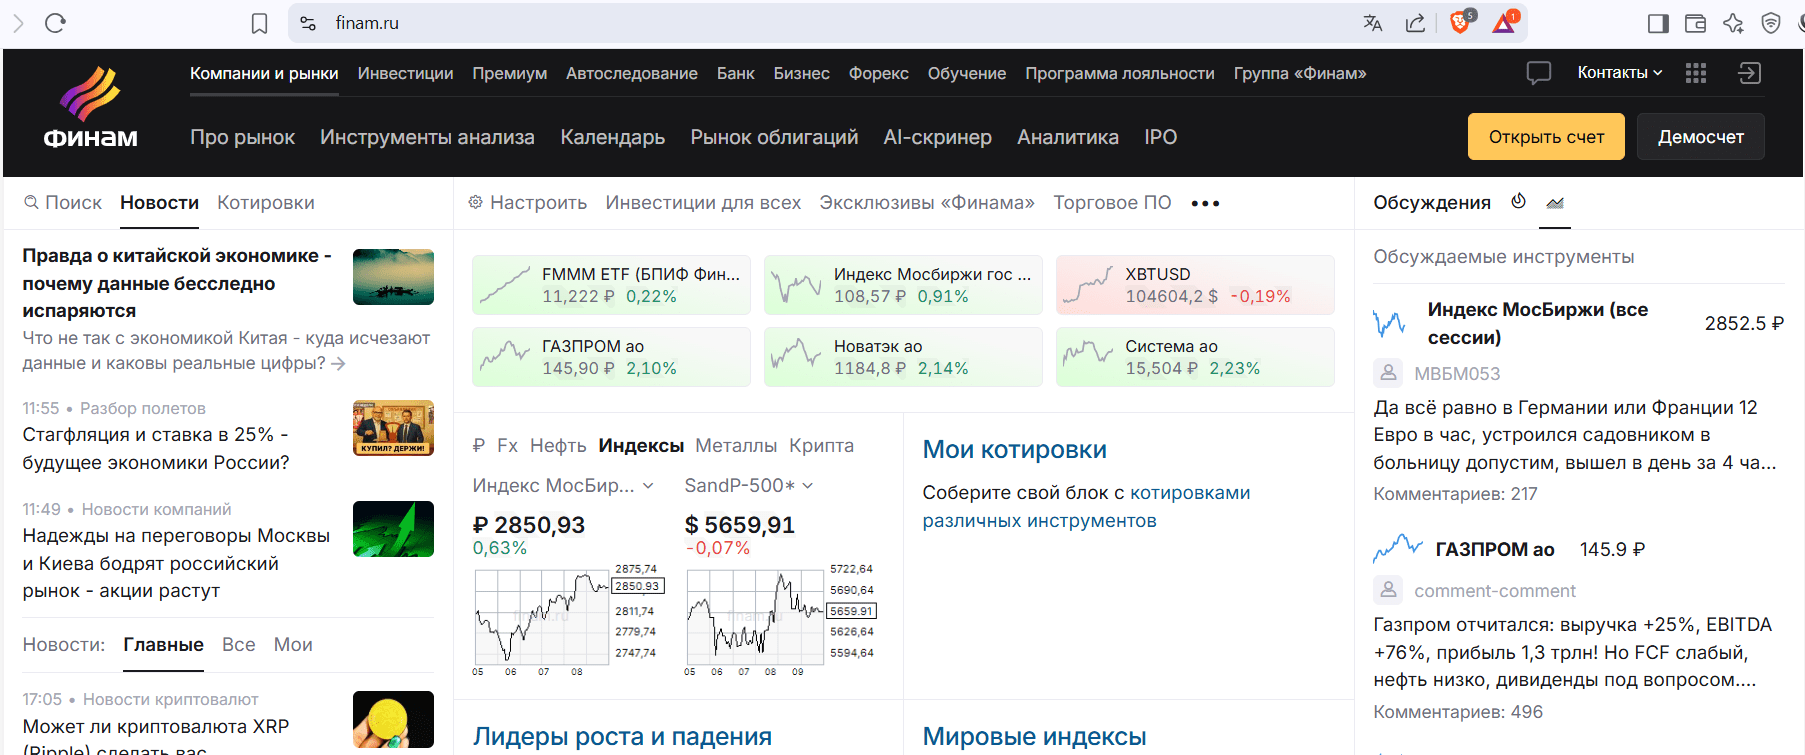Open Новатэк ао quote card
Image resolution: width=1805 pixels, height=755 pixels.
903,357
